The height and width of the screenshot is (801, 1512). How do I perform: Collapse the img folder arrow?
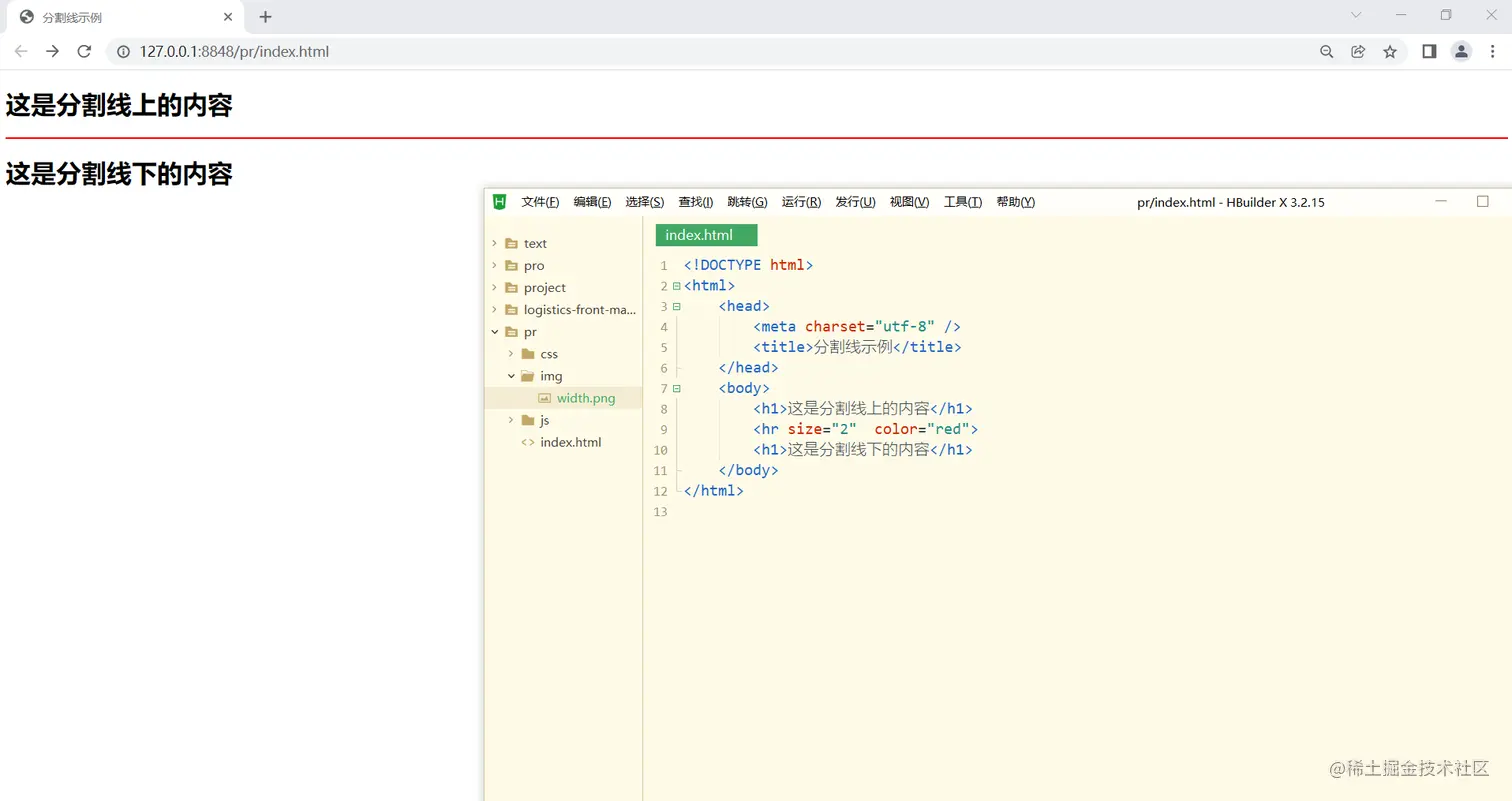pyautogui.click(x=511, y=376)
